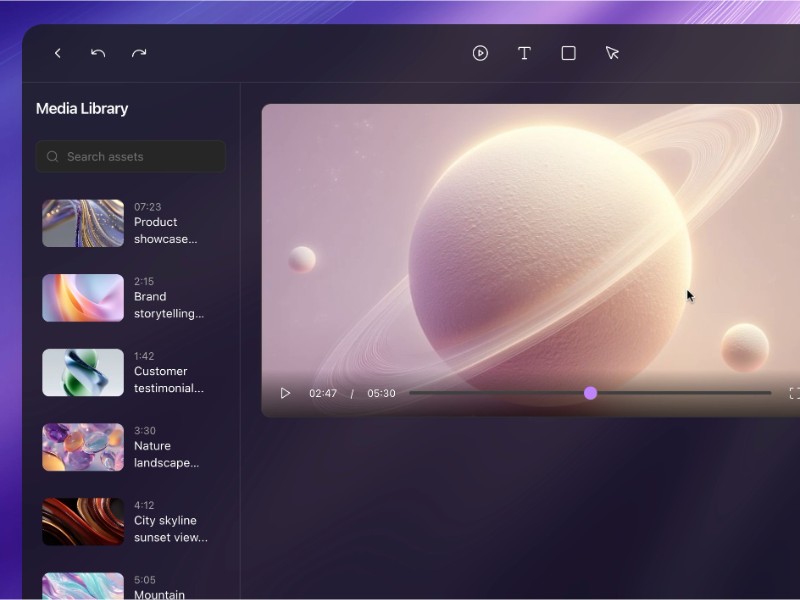Select the Shape tool
This screenshot has width=800, height=600.
[568, 53]
